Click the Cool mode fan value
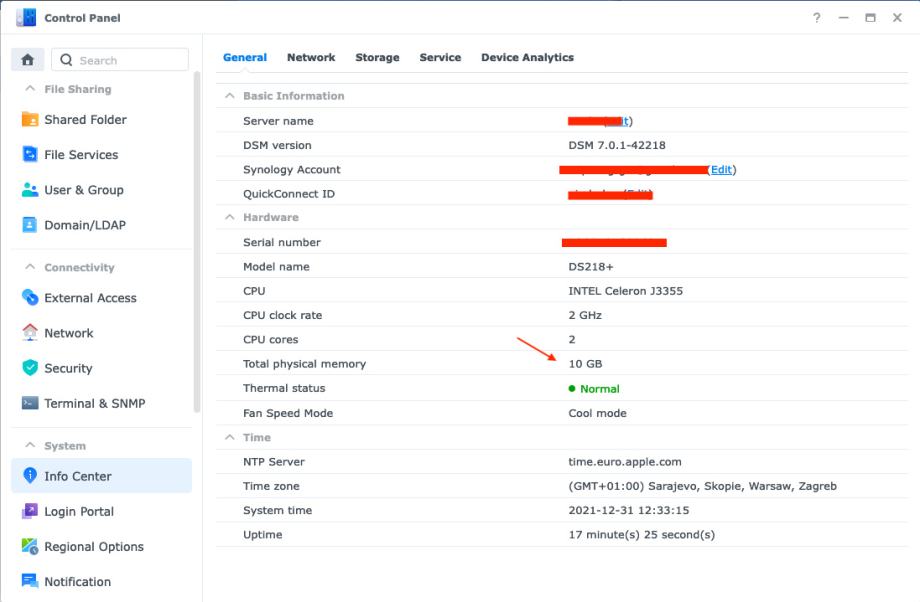920x602 pixels. click(x=597, y=413)
